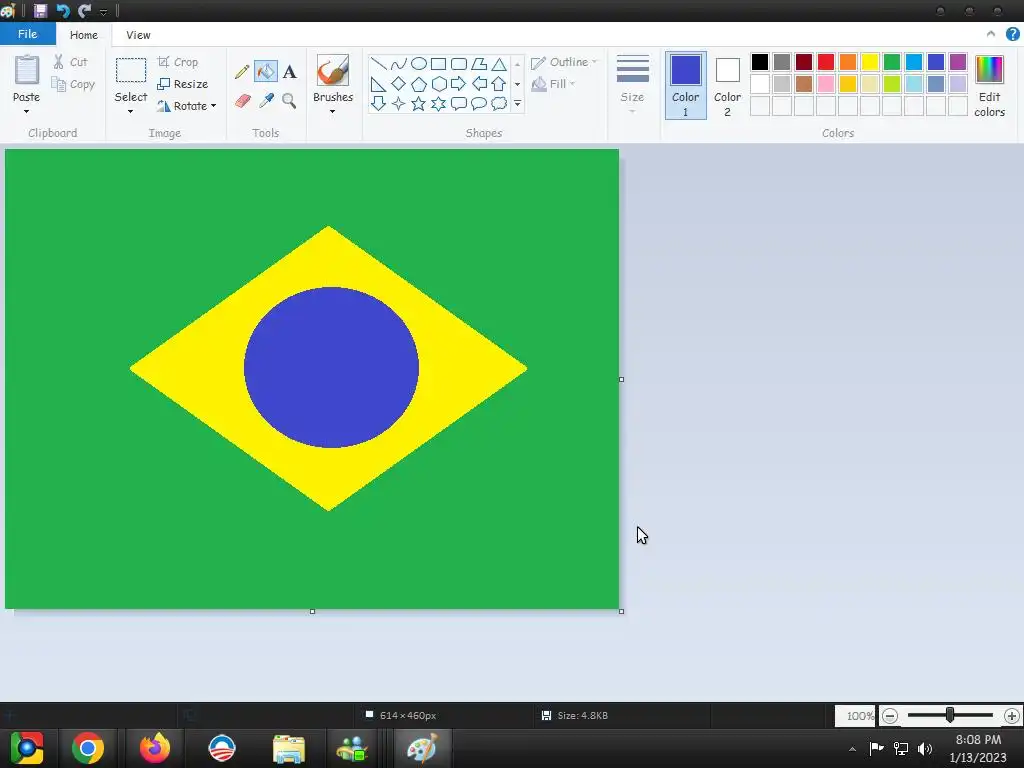1024x768 pixels.
Task: Open the shape Outline dropdown
Action: click(564, 62)
